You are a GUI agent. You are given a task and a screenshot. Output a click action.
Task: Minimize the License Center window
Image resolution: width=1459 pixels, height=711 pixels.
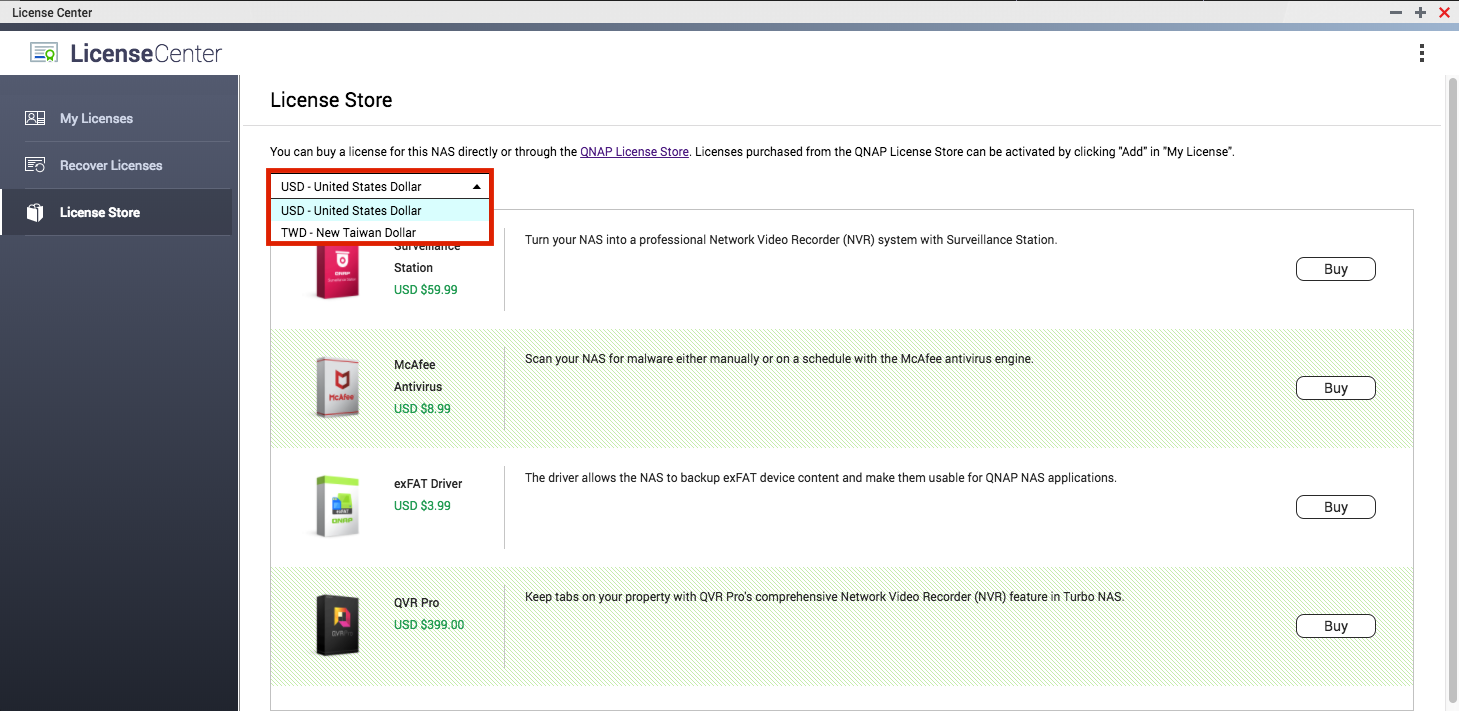point(1396,12)
